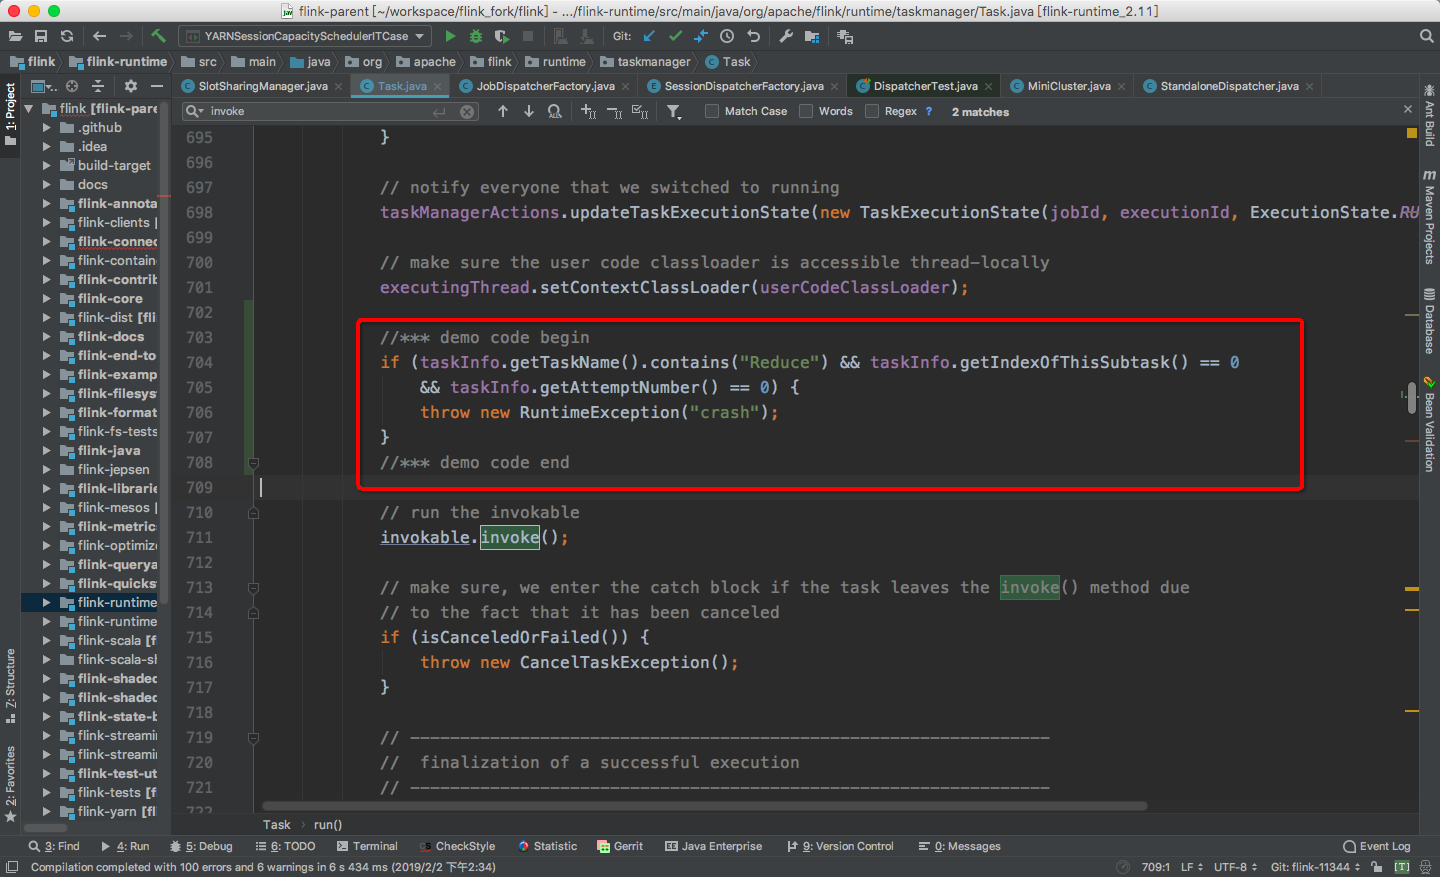Switch to the SlotSharingManager.java tab
Image resolution: width=1440 pixels, height=877 pixels.
262,86
